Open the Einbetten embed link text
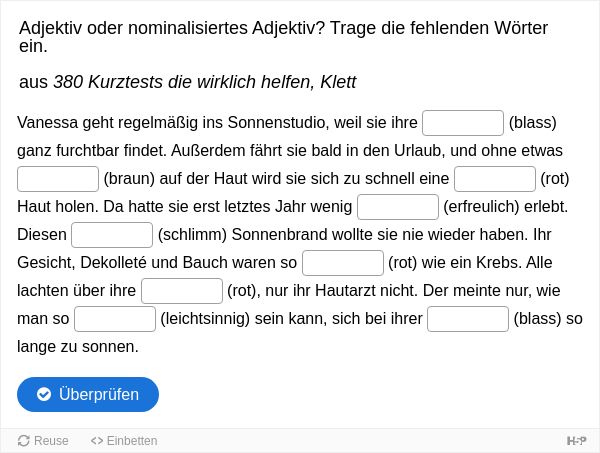 tap(132, 441)
